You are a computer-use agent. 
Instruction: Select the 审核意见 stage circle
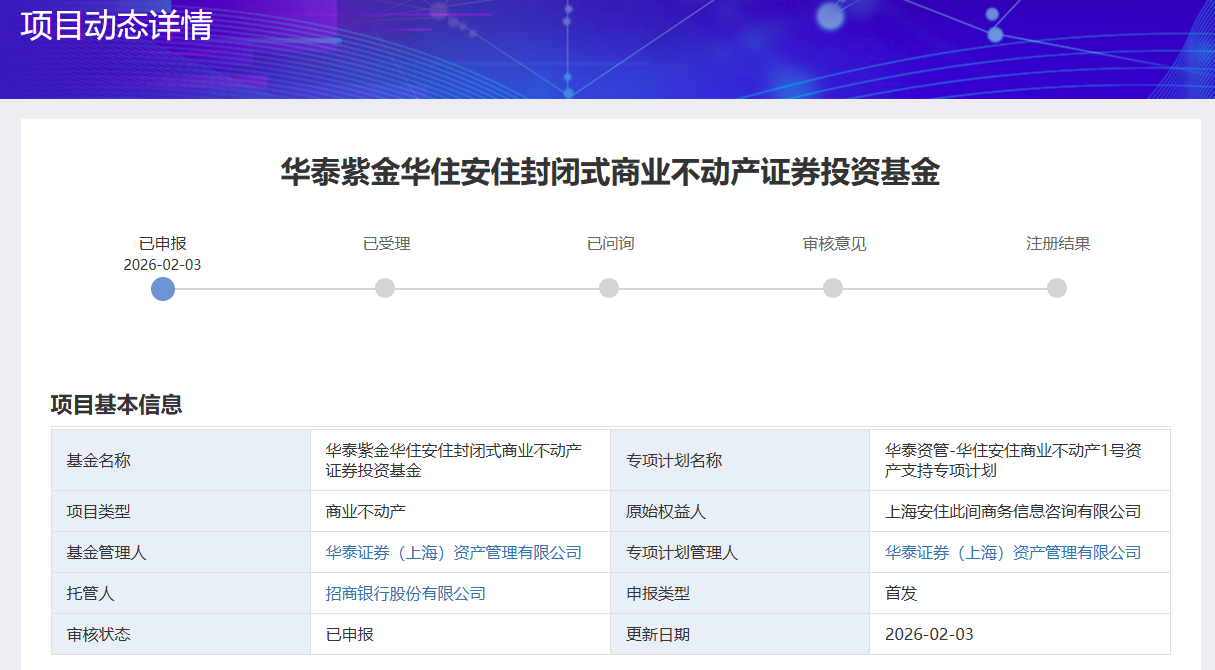pos(833,288)
